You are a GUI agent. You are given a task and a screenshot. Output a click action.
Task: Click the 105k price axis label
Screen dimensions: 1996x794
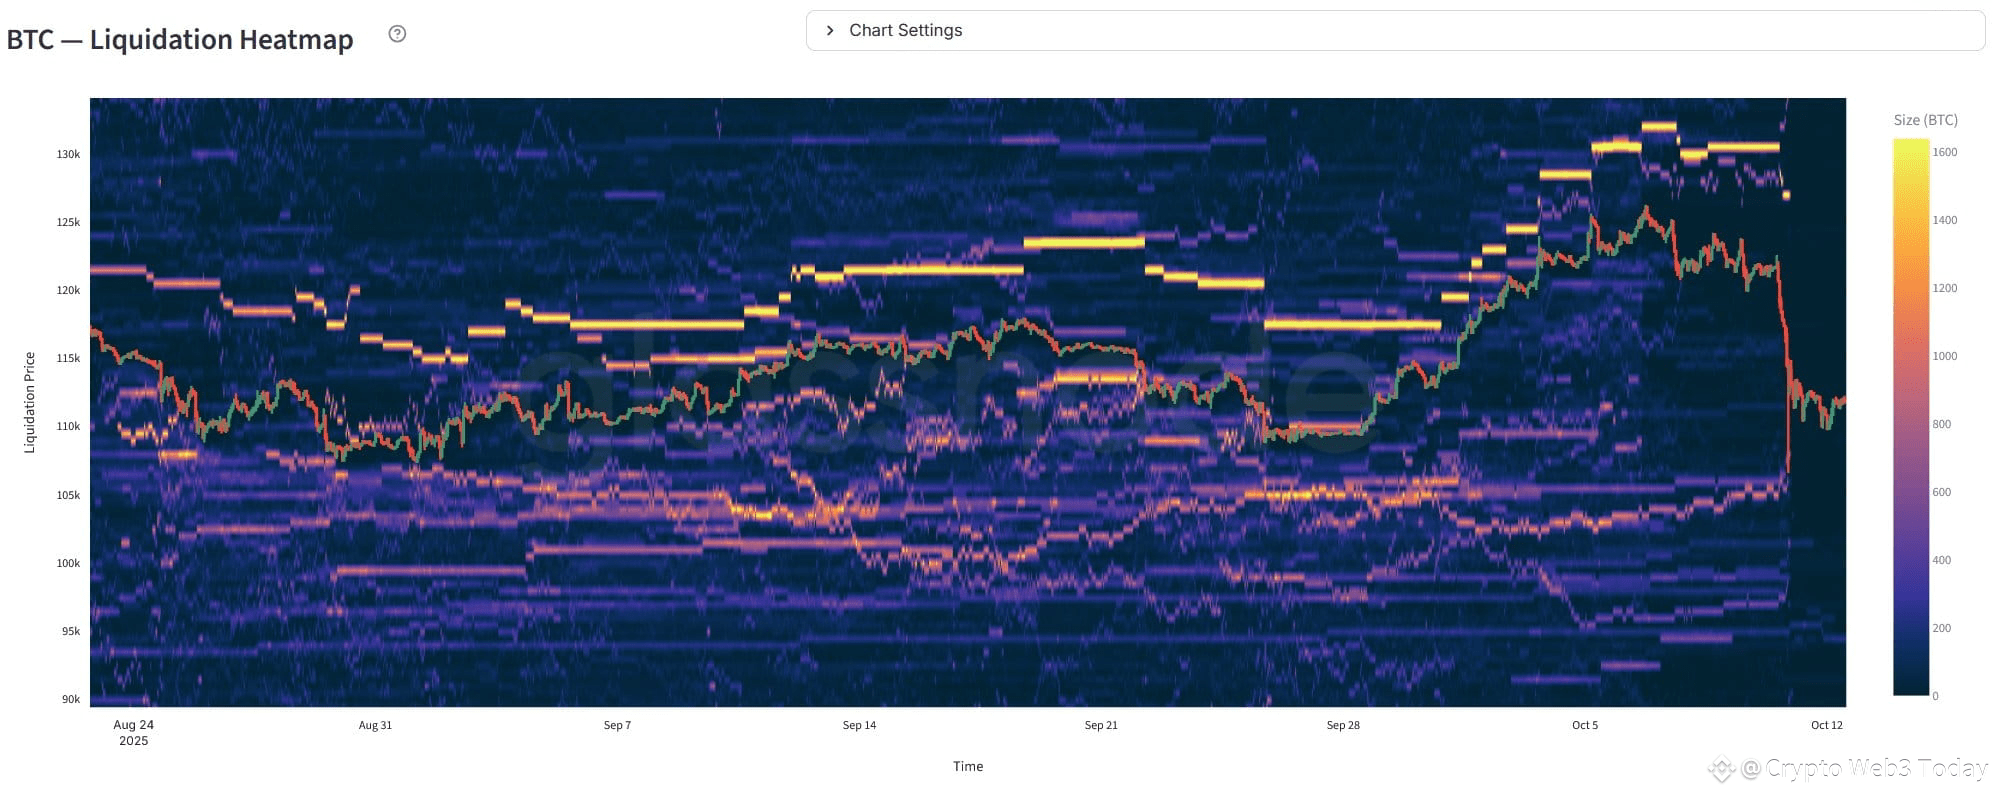point(68,495)
